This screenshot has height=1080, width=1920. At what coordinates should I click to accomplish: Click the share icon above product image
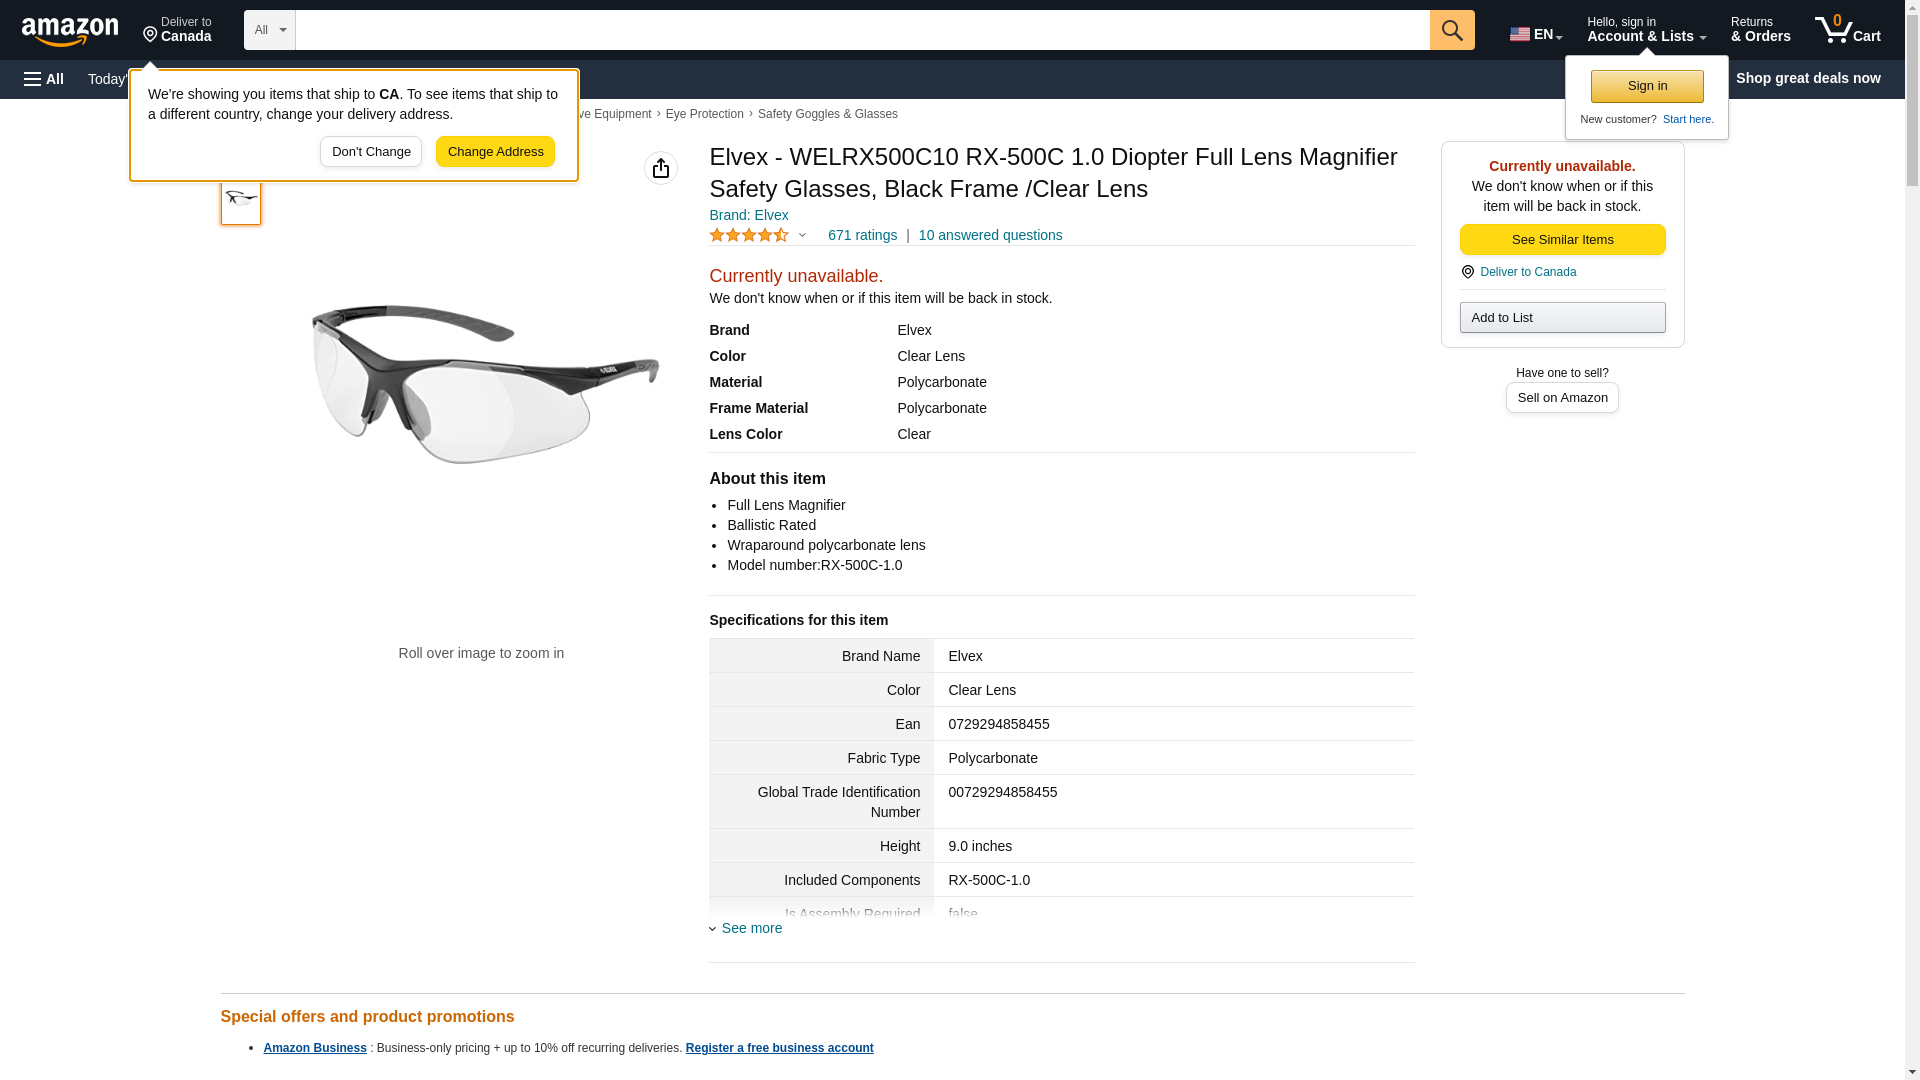click(660, 168)
